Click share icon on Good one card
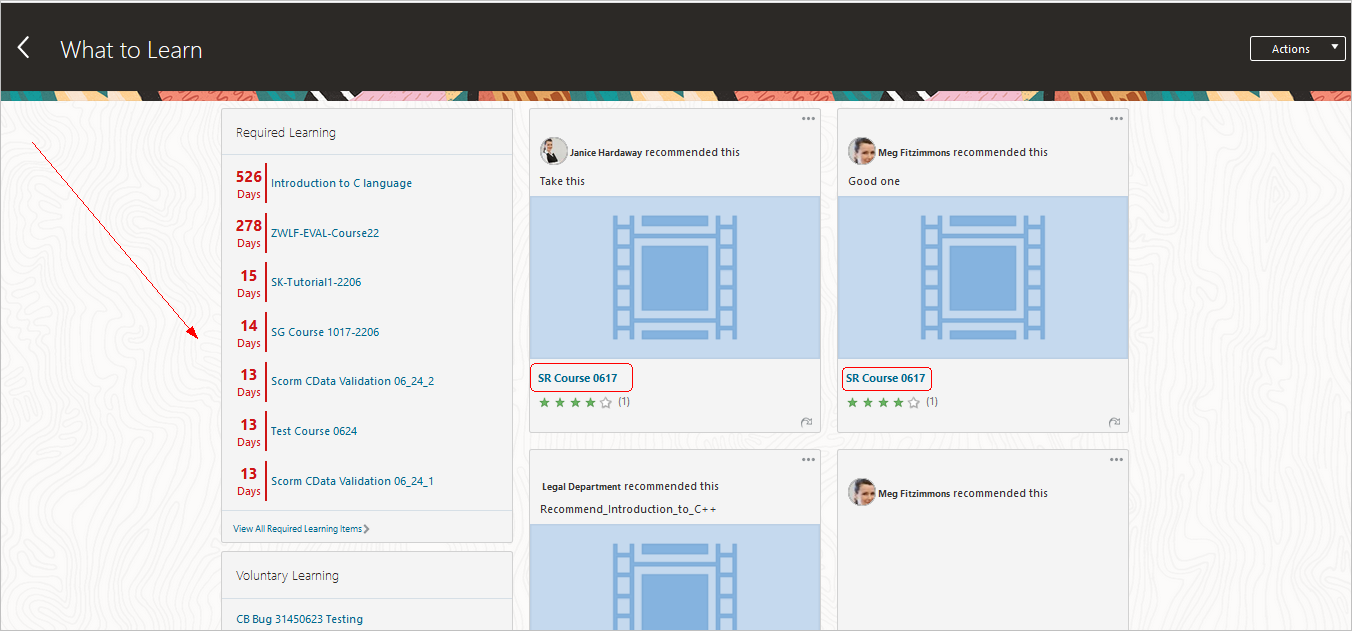This screenshot has width=1352, height=631. click(1114, 422)
